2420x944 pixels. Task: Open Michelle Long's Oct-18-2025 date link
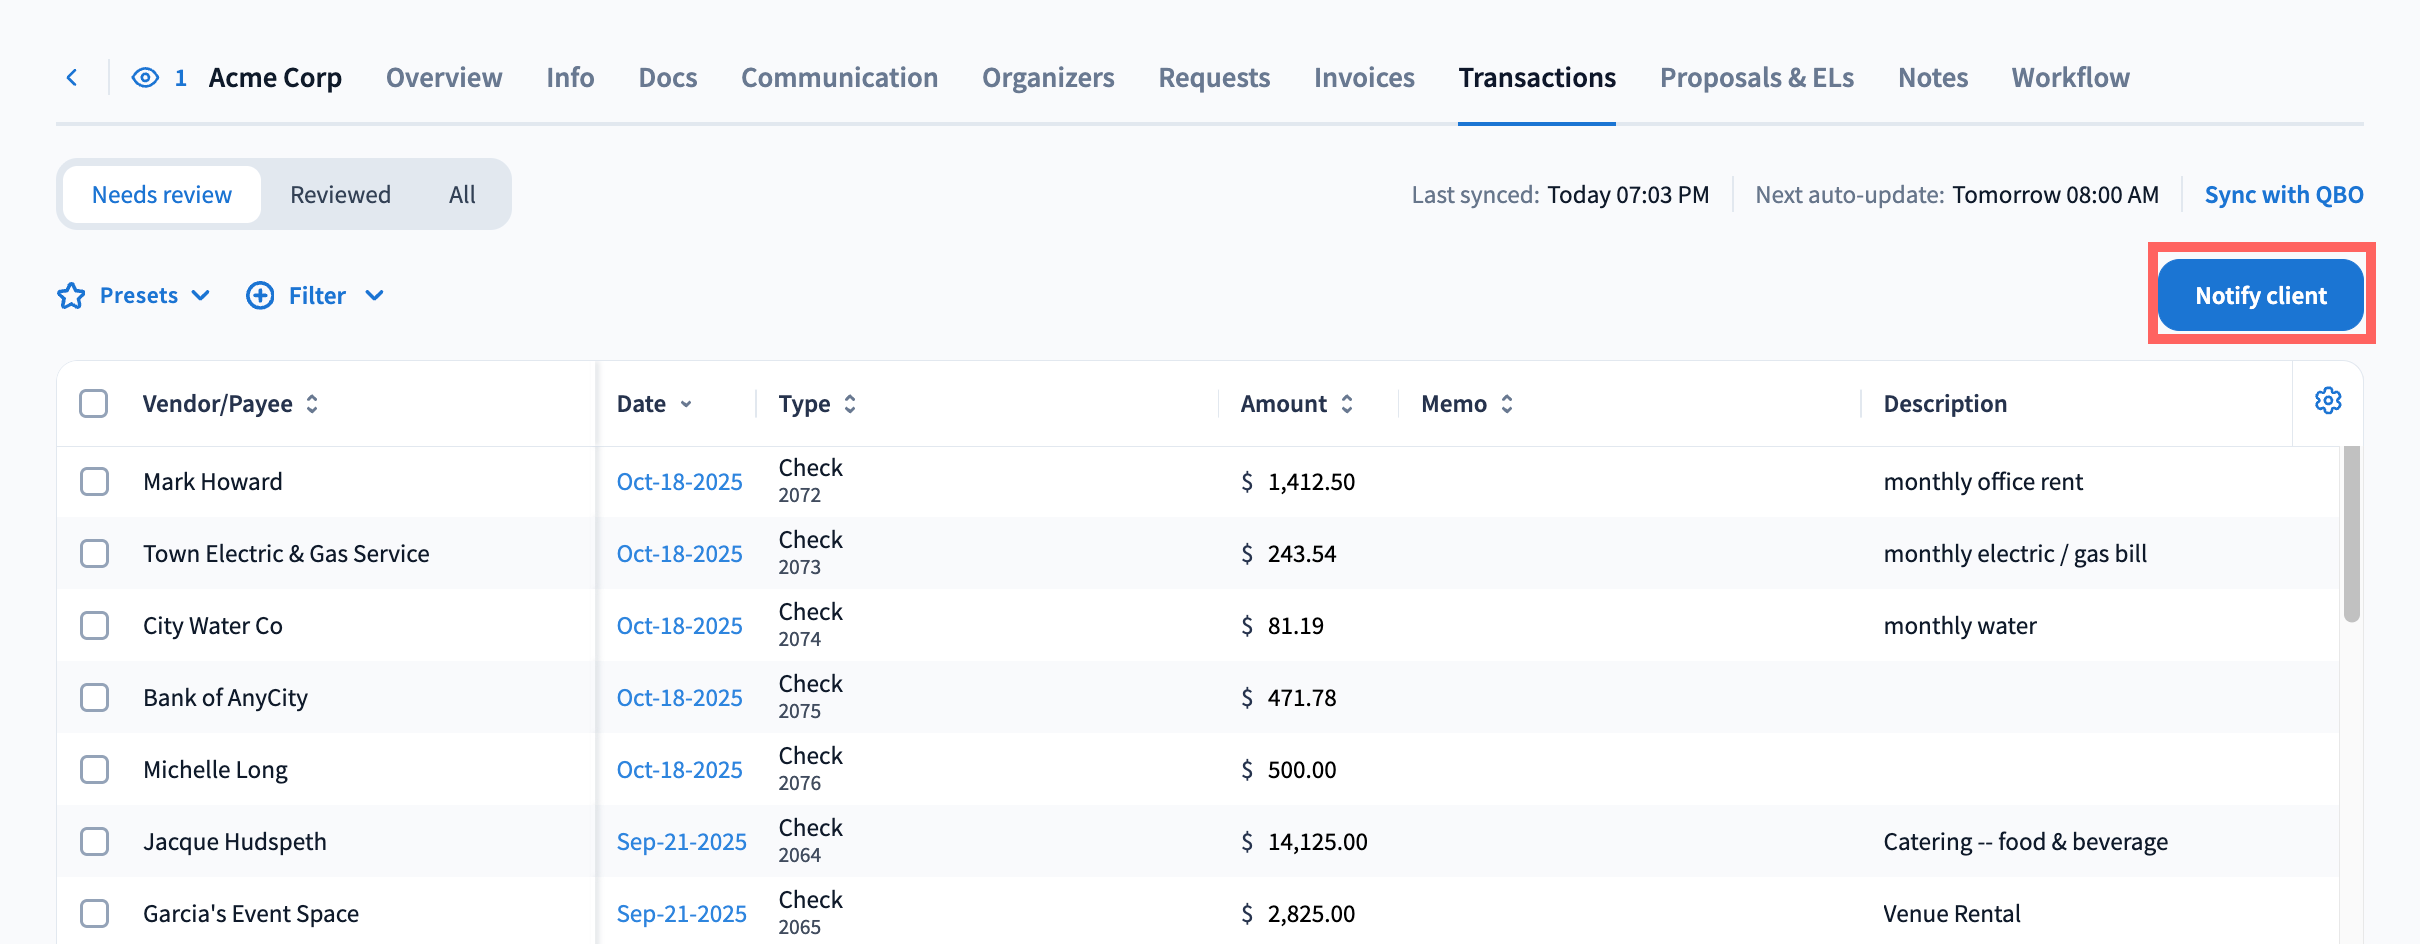[x=679, y=770]
